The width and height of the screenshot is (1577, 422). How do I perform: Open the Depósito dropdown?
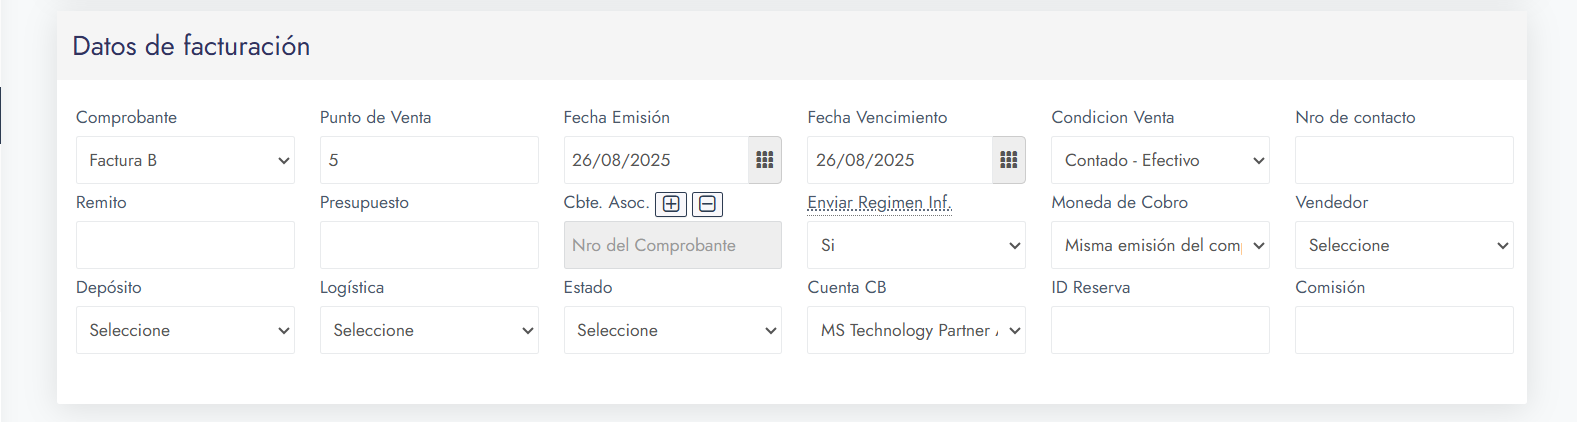coord(185,330)
